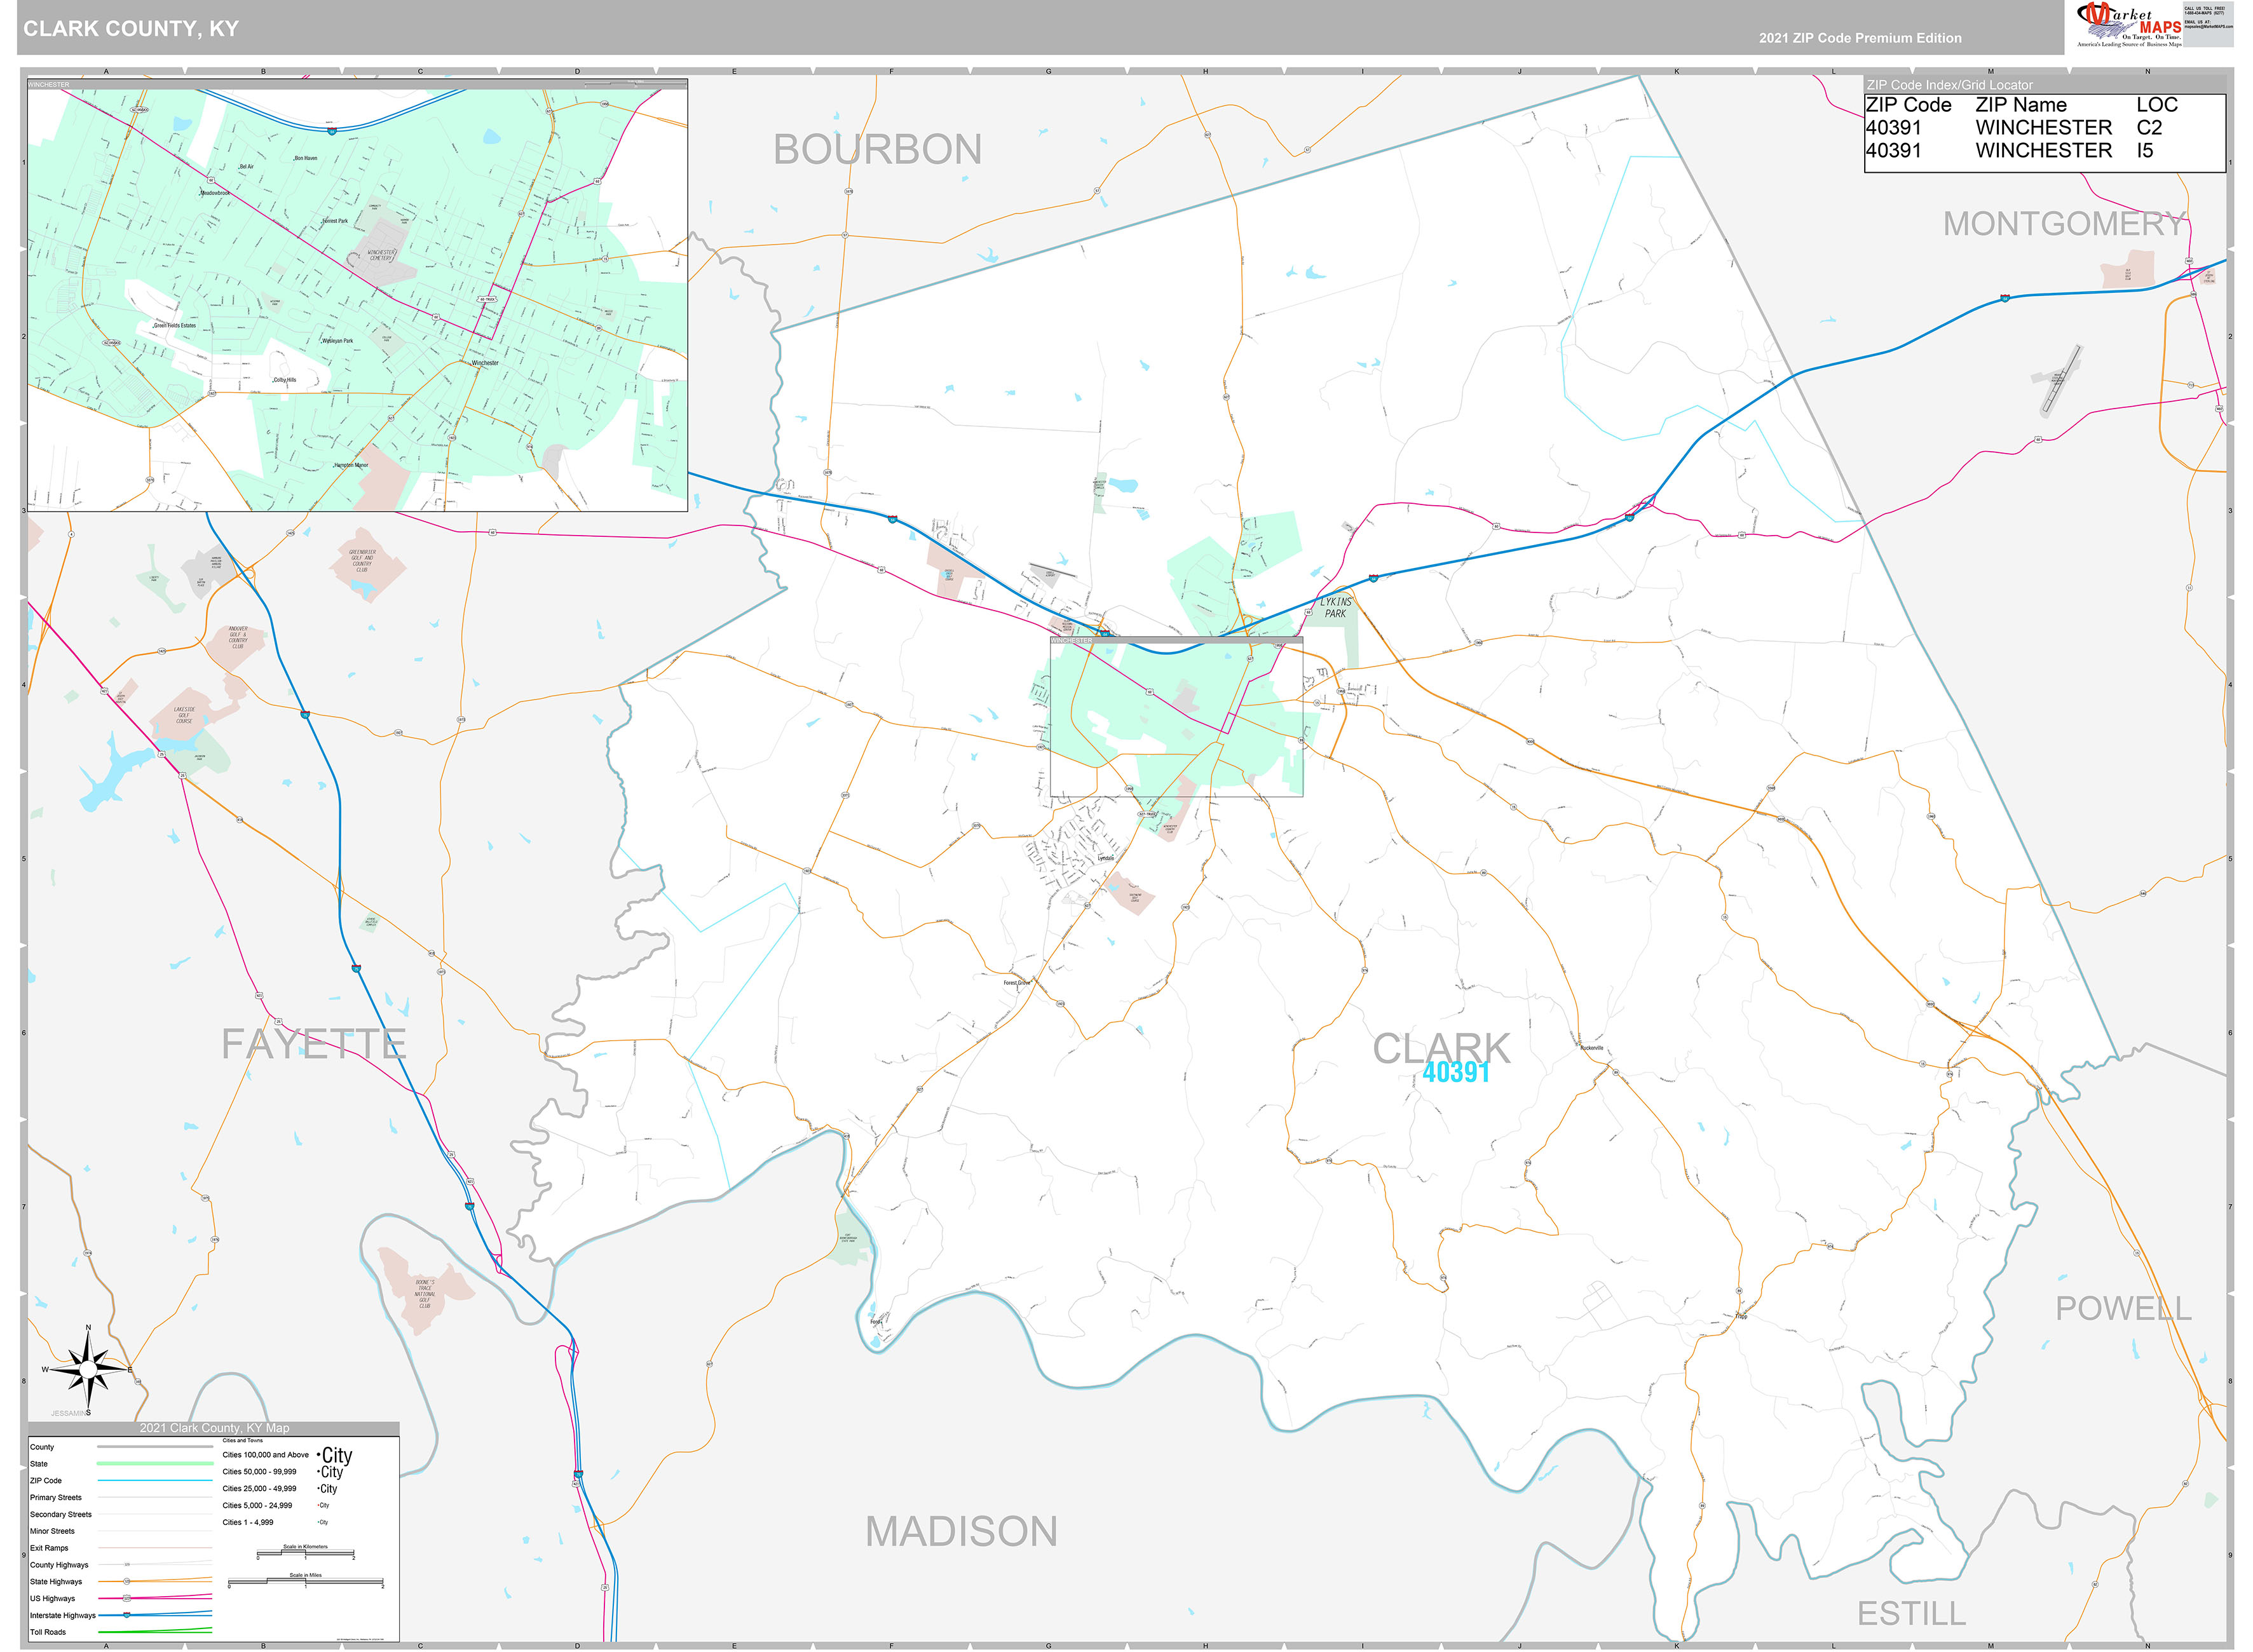Image resolution: width=2253 pixels, height=1652 pixels.
Task: Click the Meadowbrook label in the inset
Action: coord(215,193)
